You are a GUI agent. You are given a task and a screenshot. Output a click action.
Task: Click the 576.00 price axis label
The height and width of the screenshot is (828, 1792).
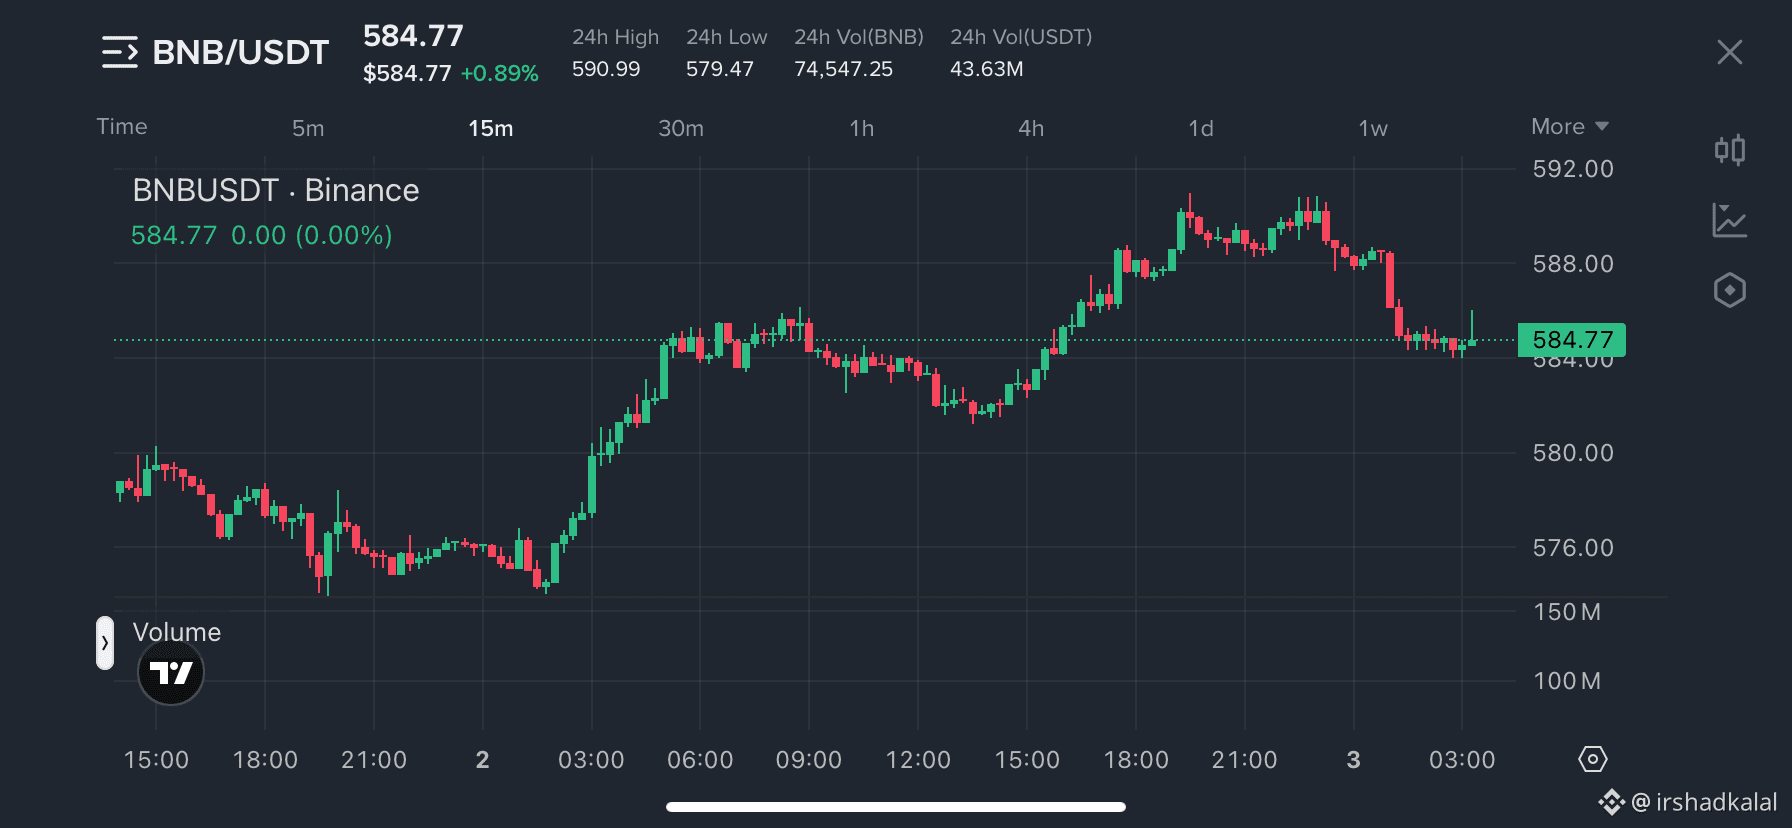[1573, 548]
